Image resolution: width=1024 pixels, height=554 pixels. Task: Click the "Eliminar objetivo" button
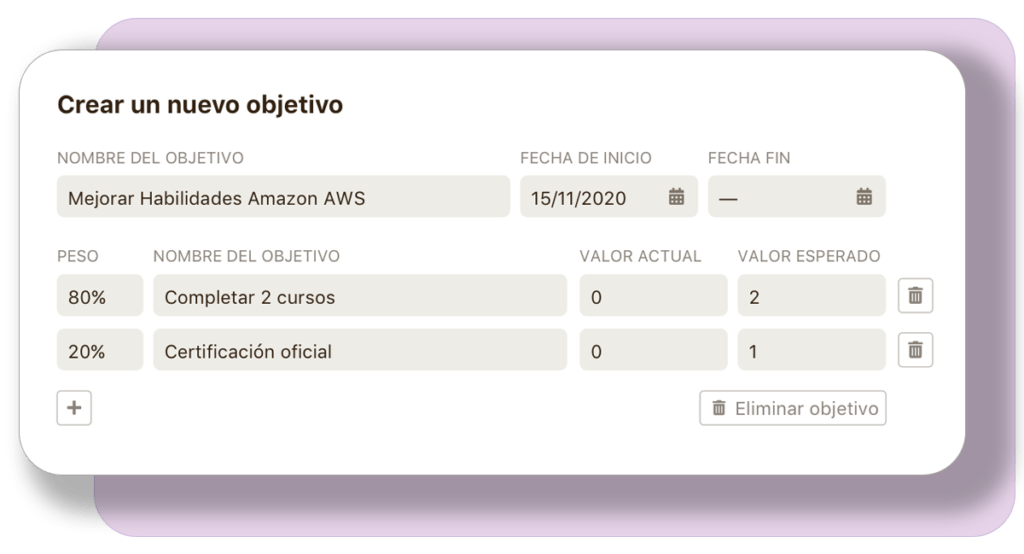point(793,408)
